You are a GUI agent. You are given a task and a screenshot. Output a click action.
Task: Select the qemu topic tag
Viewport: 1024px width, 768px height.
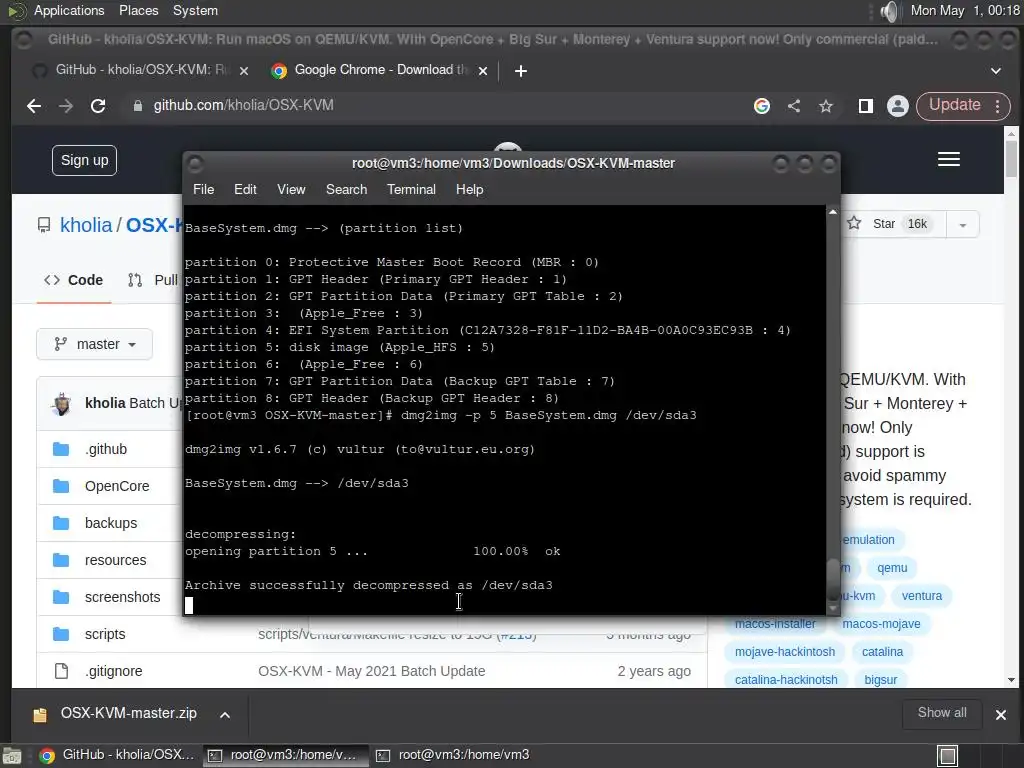tap(892, 568)
